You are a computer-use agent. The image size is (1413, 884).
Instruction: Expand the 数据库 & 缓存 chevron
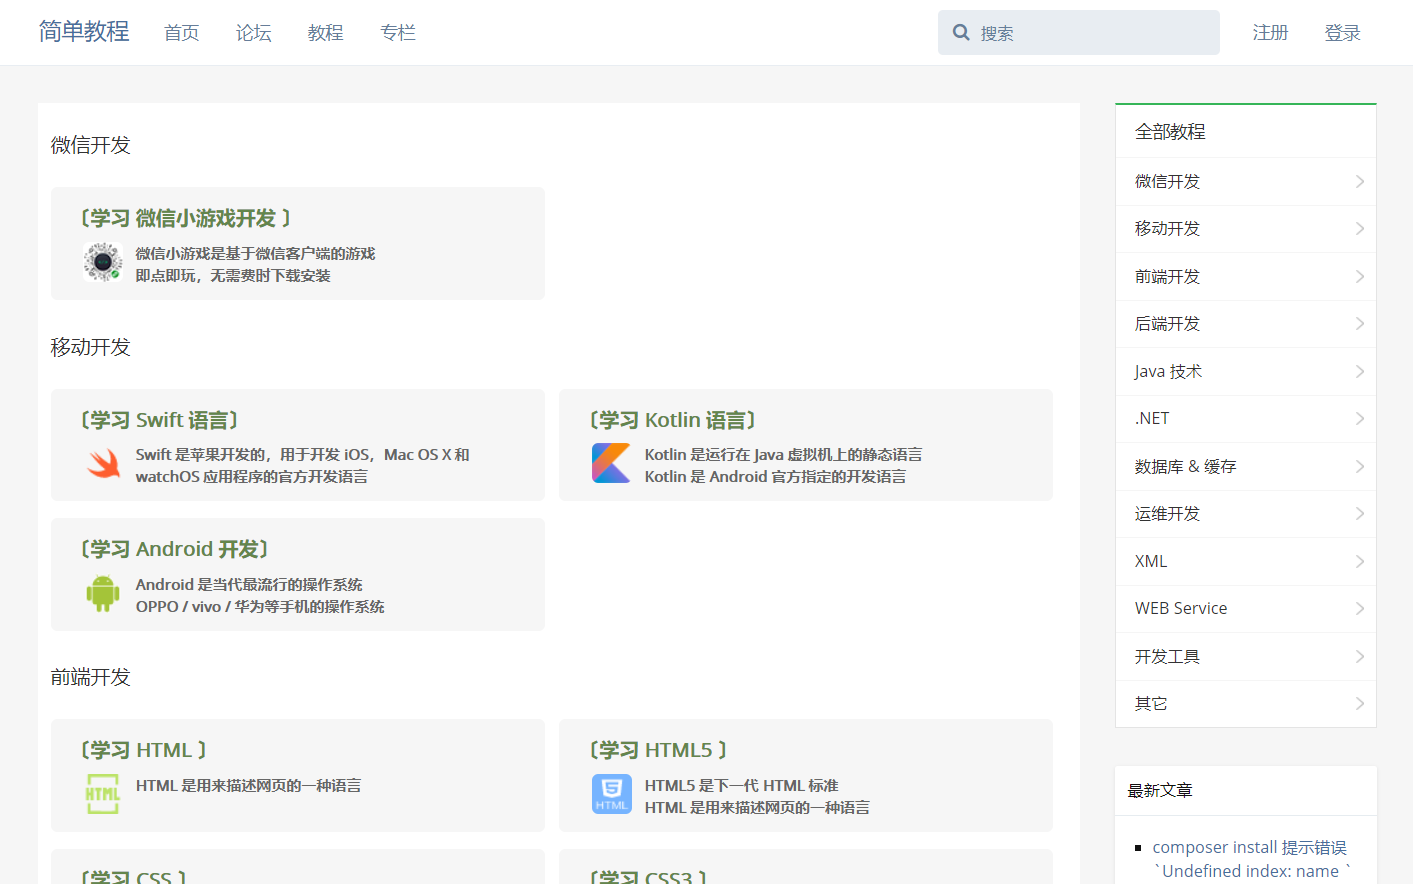(1360, 466)
